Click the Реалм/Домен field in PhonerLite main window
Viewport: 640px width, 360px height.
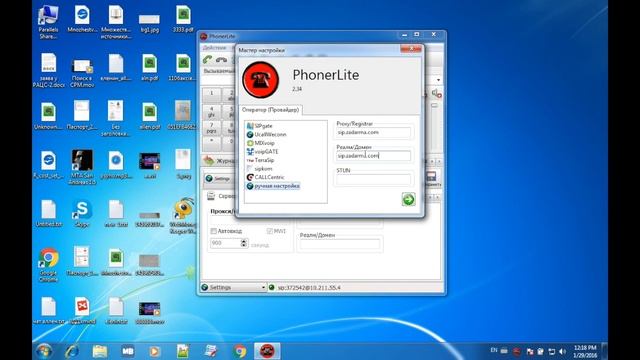point(340,244)
